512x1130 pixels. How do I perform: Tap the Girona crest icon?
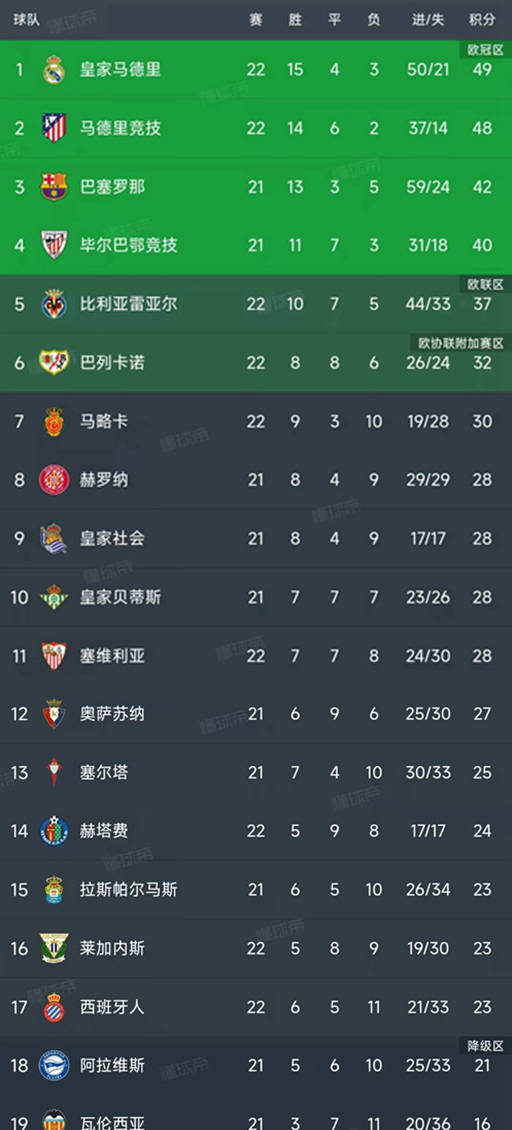pyautogui.click(x=53, y=480)
